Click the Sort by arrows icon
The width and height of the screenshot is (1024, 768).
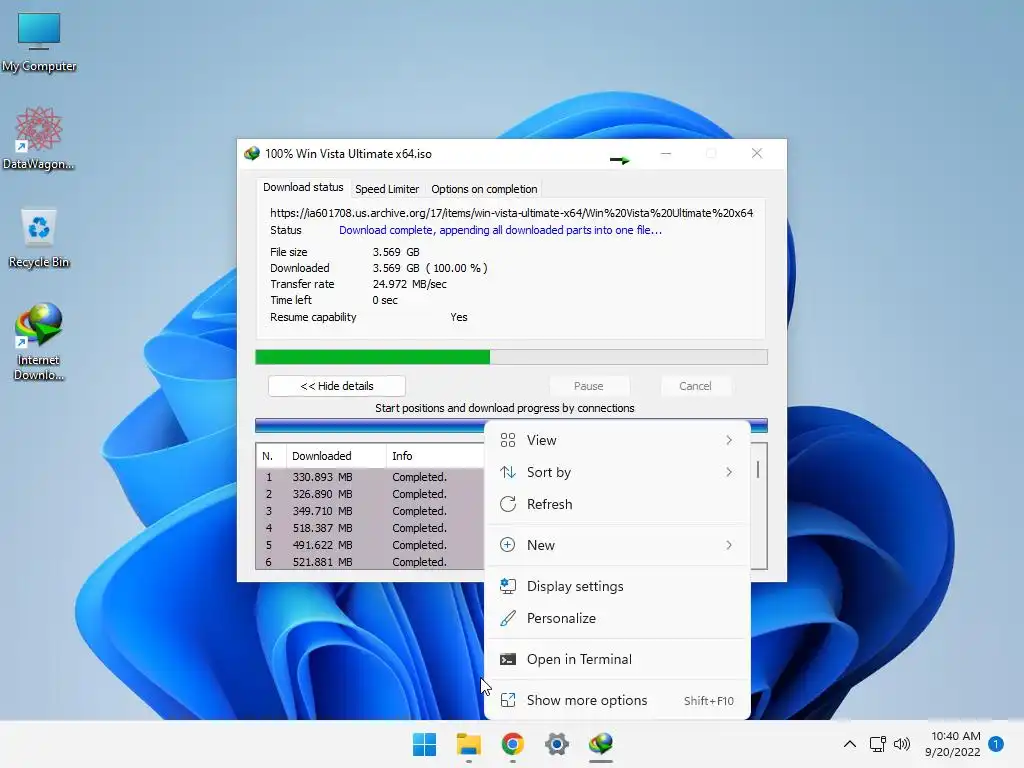point(507,472)
